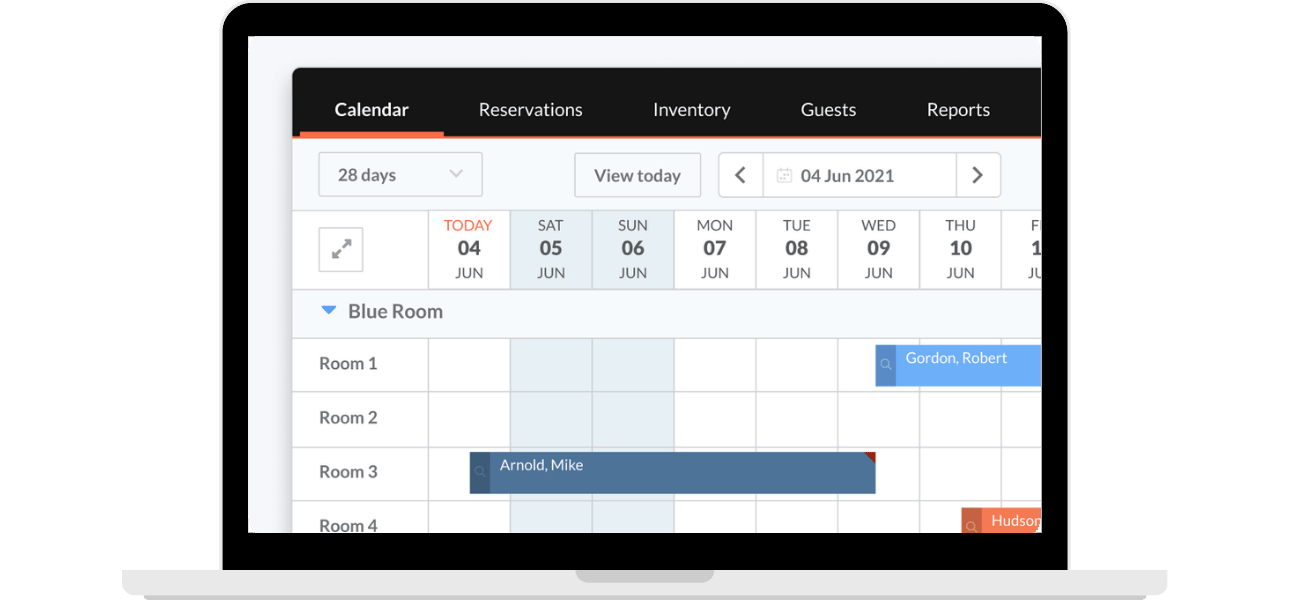Click the calendar icon in date field
Viewport: 1290px width, 600px height.
click(784, 176)
